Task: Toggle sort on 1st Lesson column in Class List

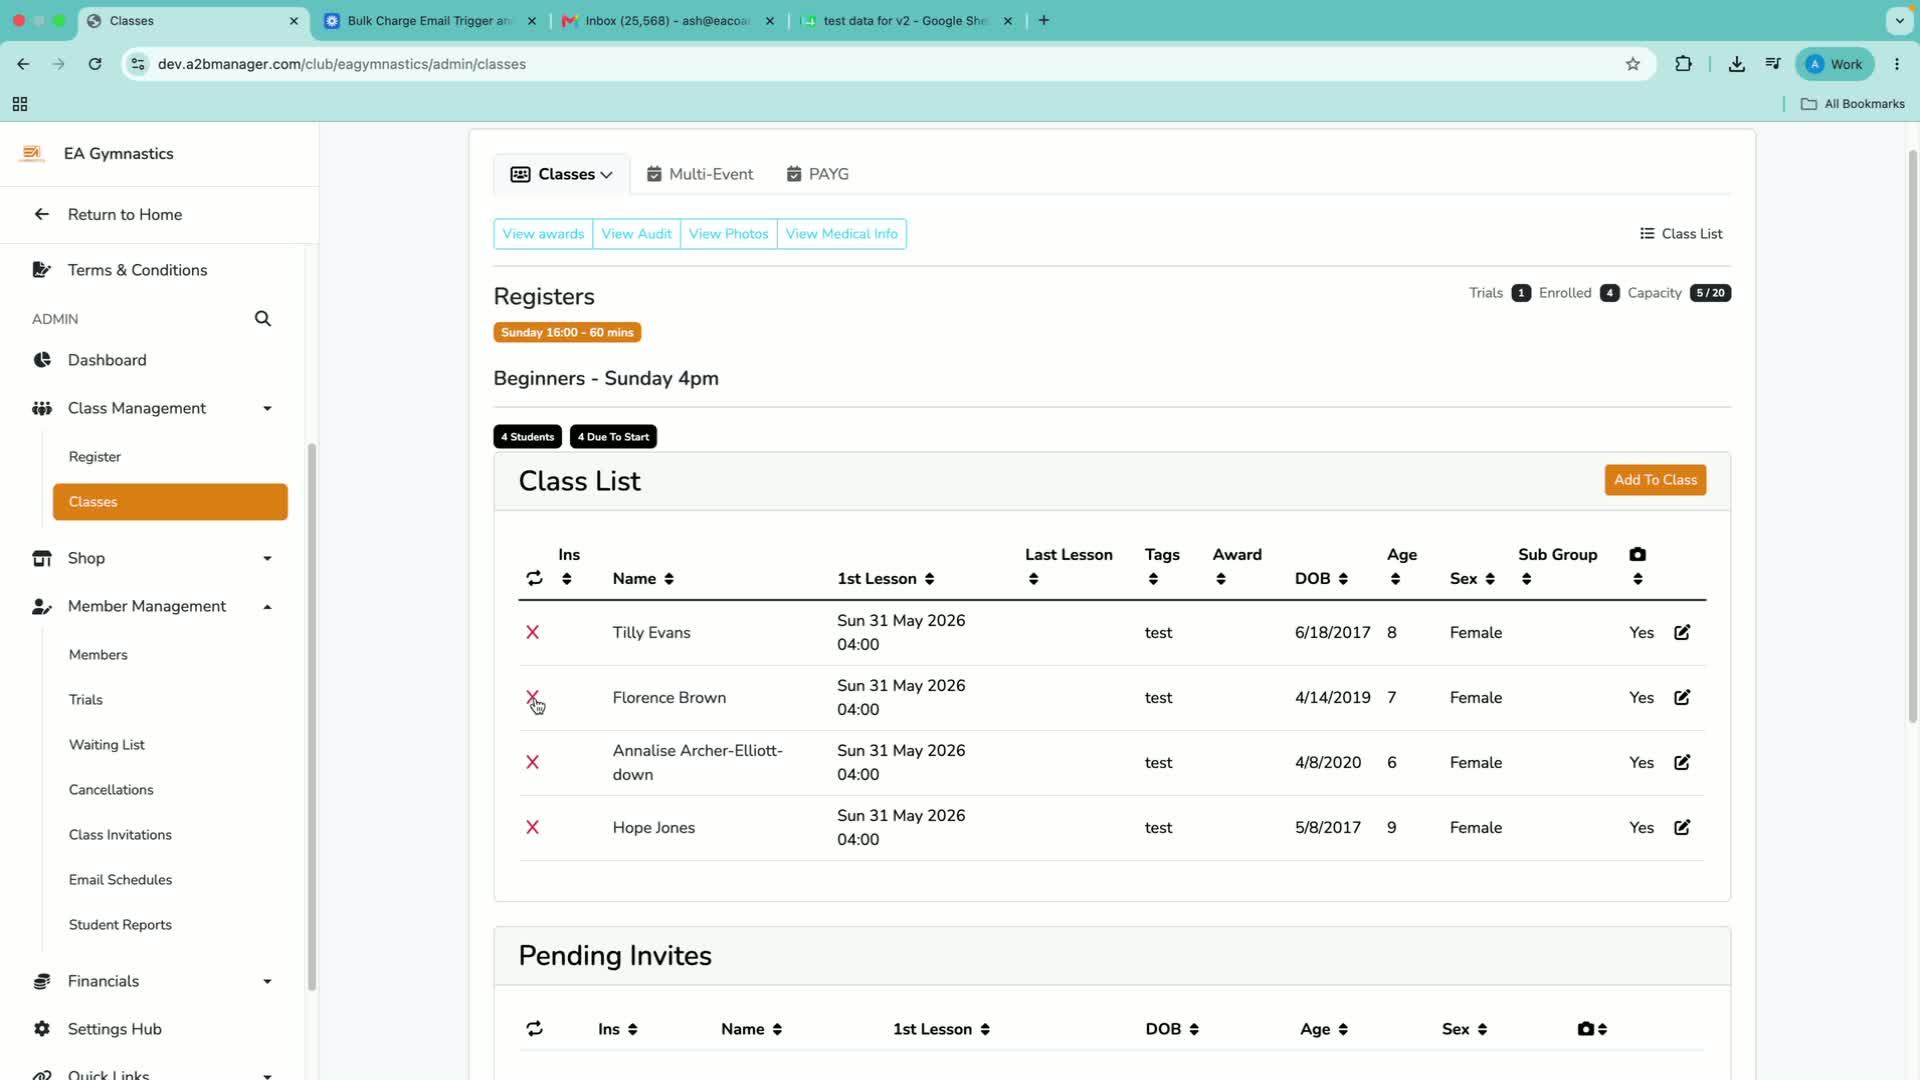Action: pyautogui.click(x=886, y=579)
